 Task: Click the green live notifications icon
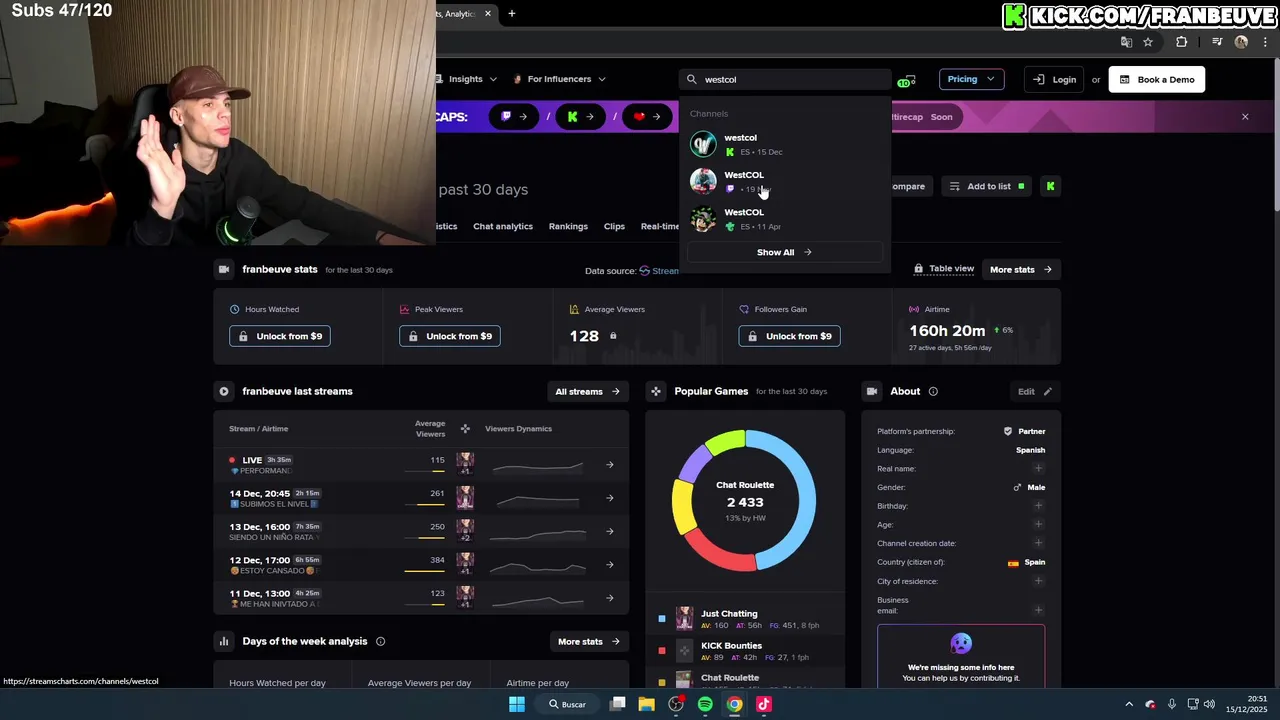[907, 80]
